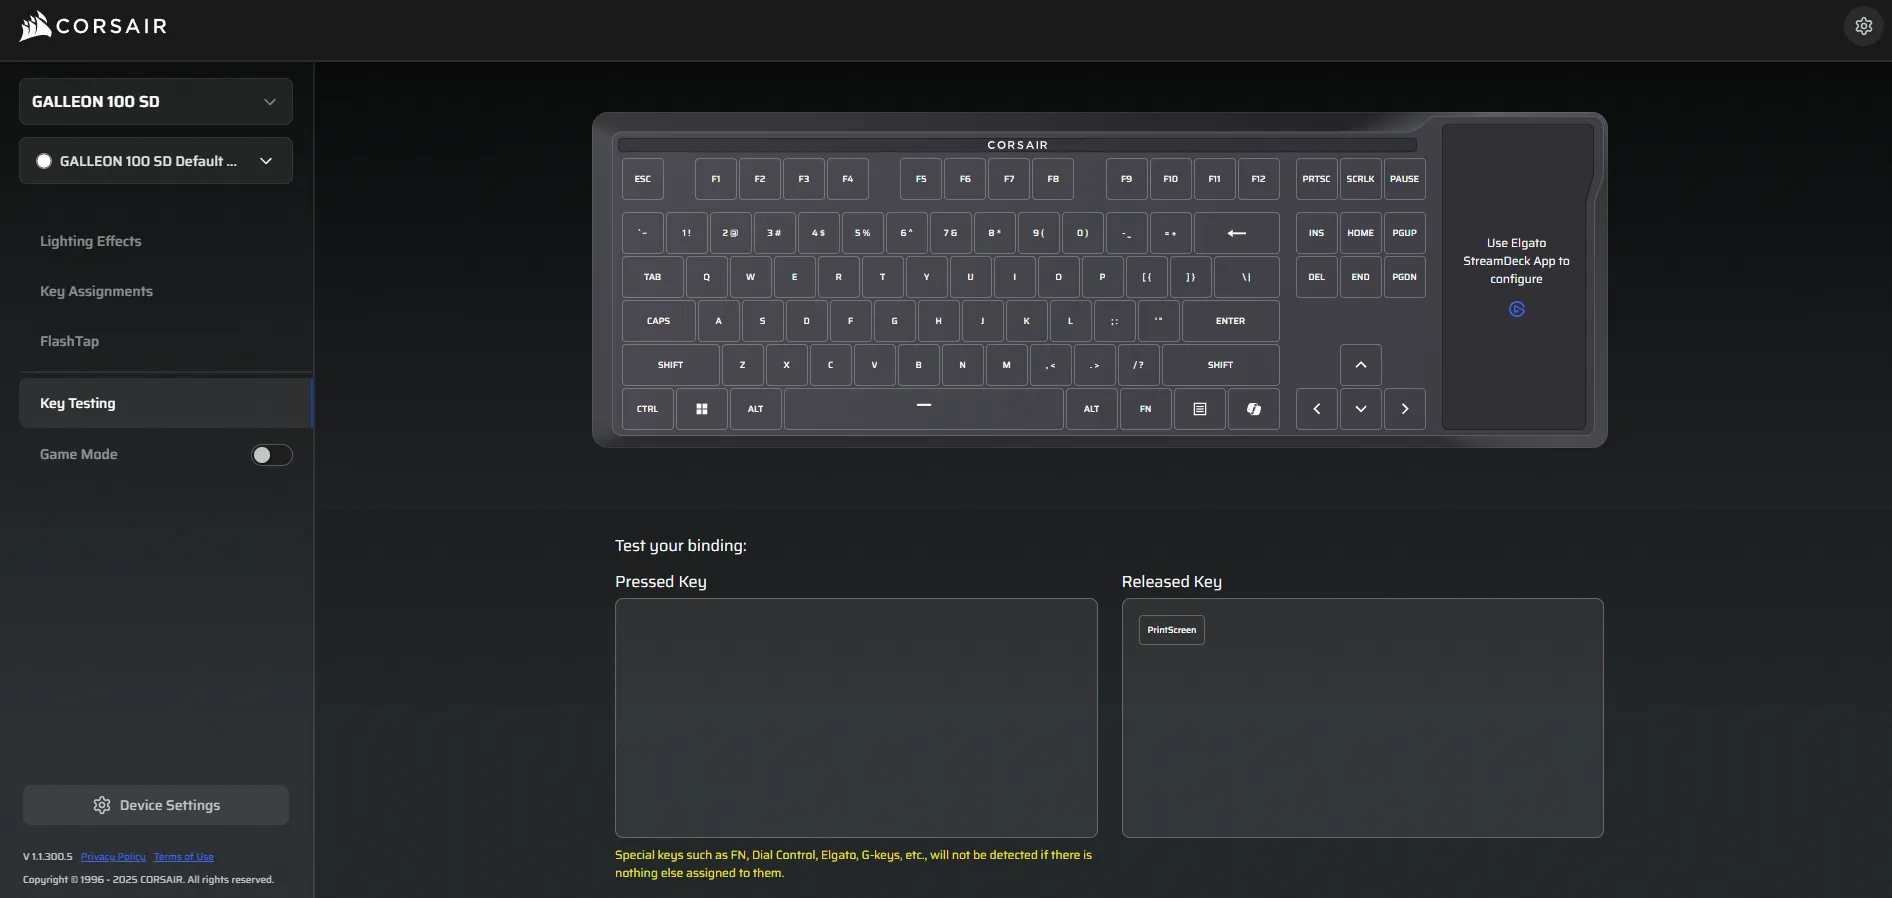The image size is (1892, 898).
Task: Click the ENTER key on the keyboard
Action: pos(1231,321)
